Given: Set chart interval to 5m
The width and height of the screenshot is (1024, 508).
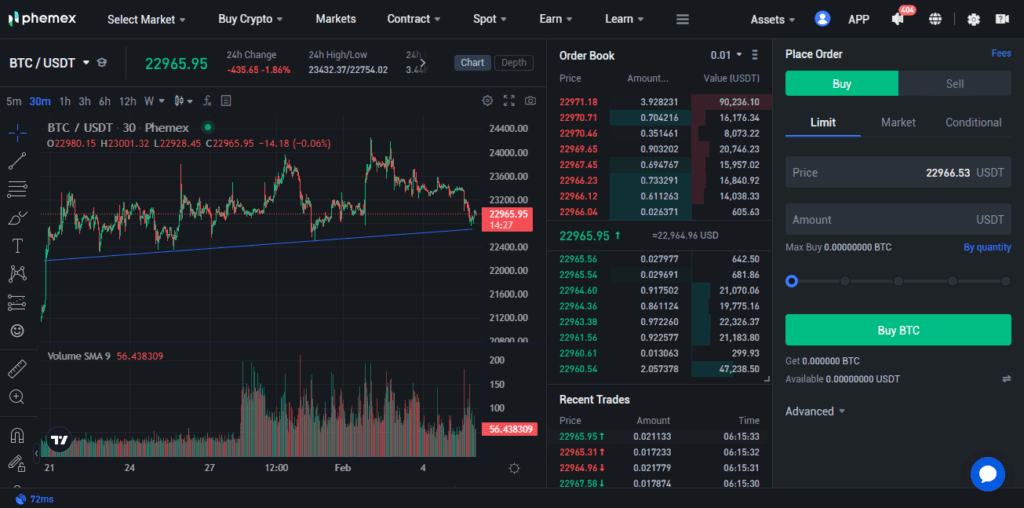Looking at the screenshot, I should 14,101.
